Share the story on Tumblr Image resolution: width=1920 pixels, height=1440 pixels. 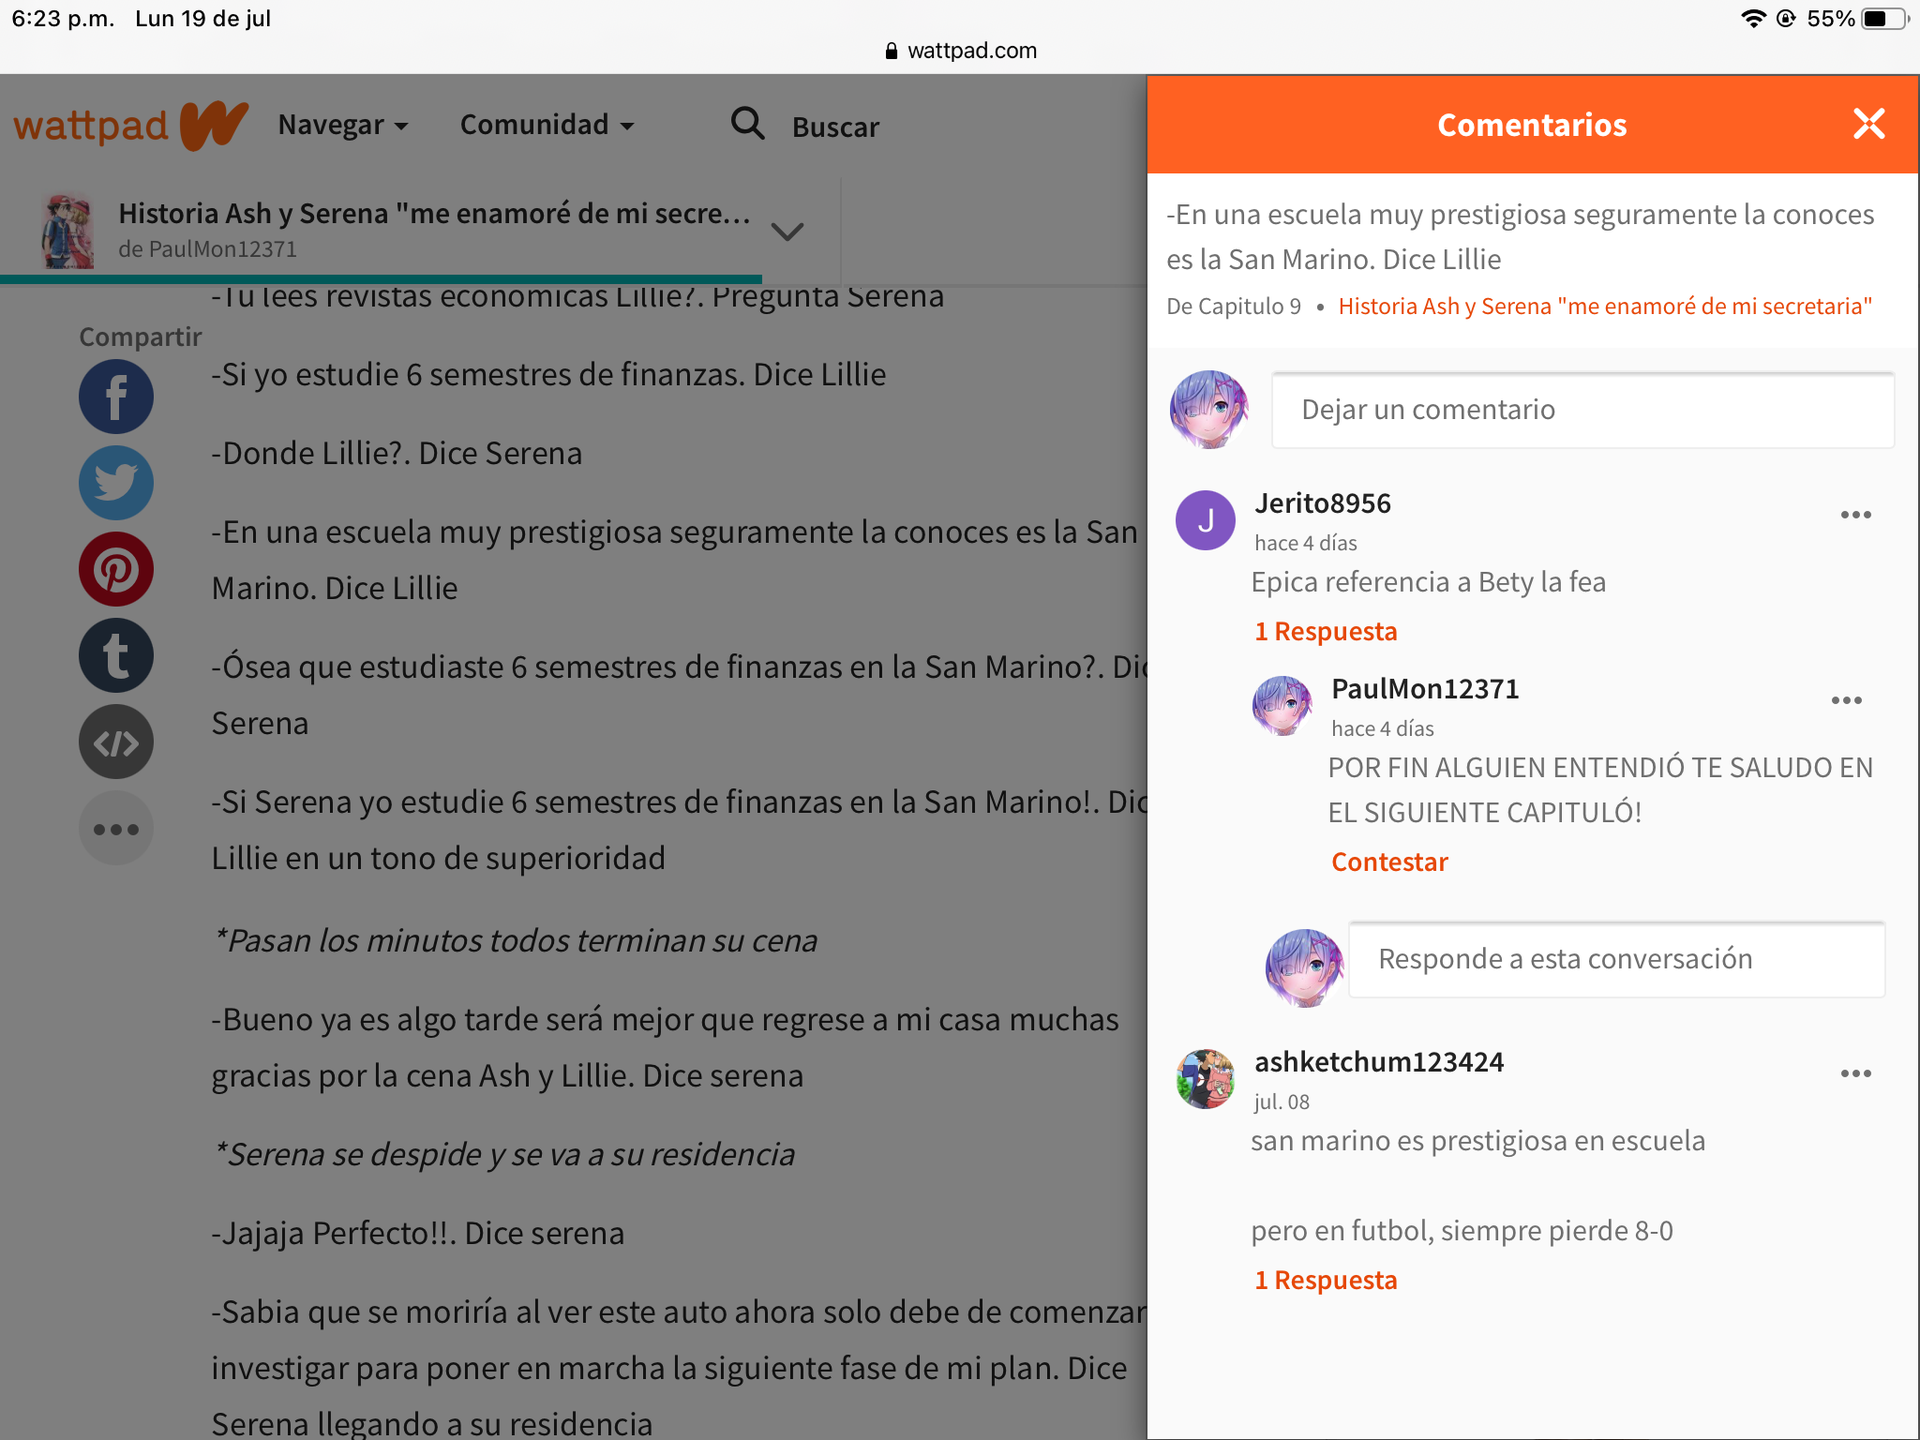pyautogui.click(x=116, y=656)
